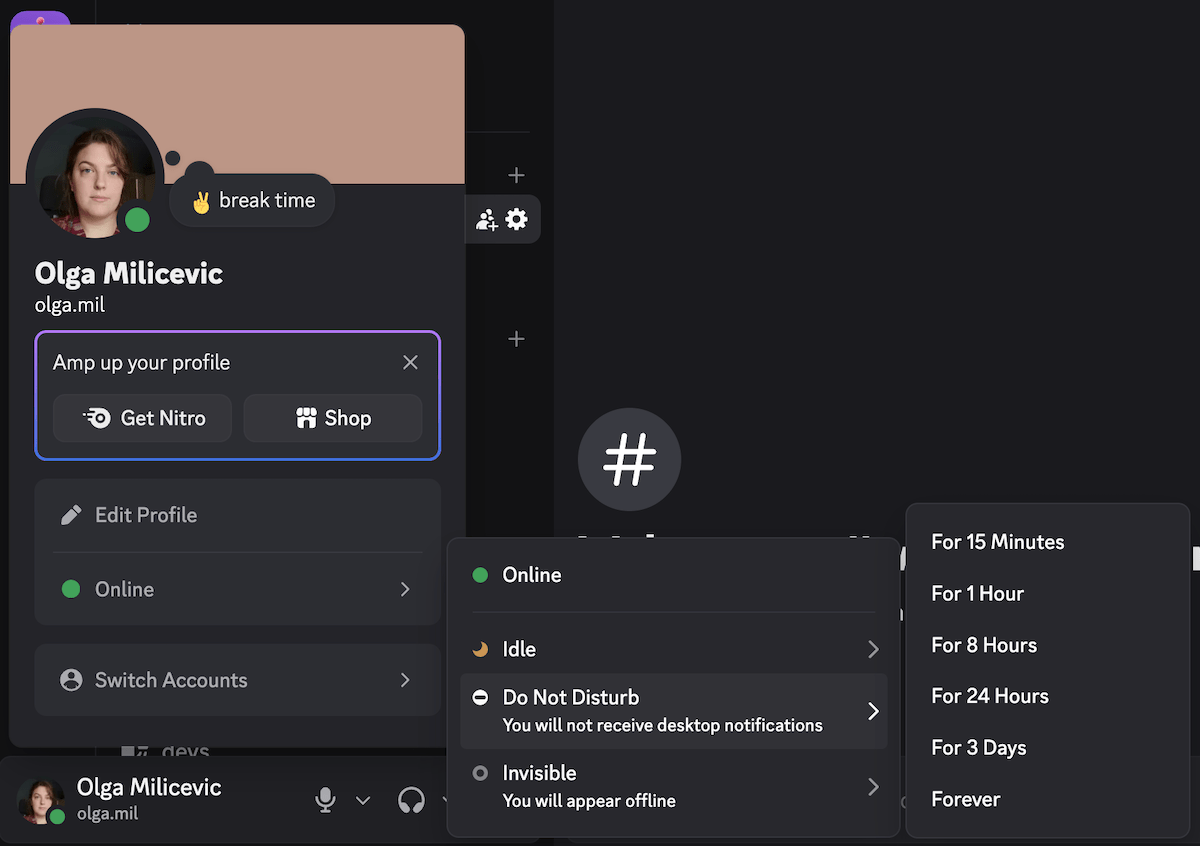Click the Add a Server plus icon
This screenshot has height=846, width=1200.
tap(516, 174)
